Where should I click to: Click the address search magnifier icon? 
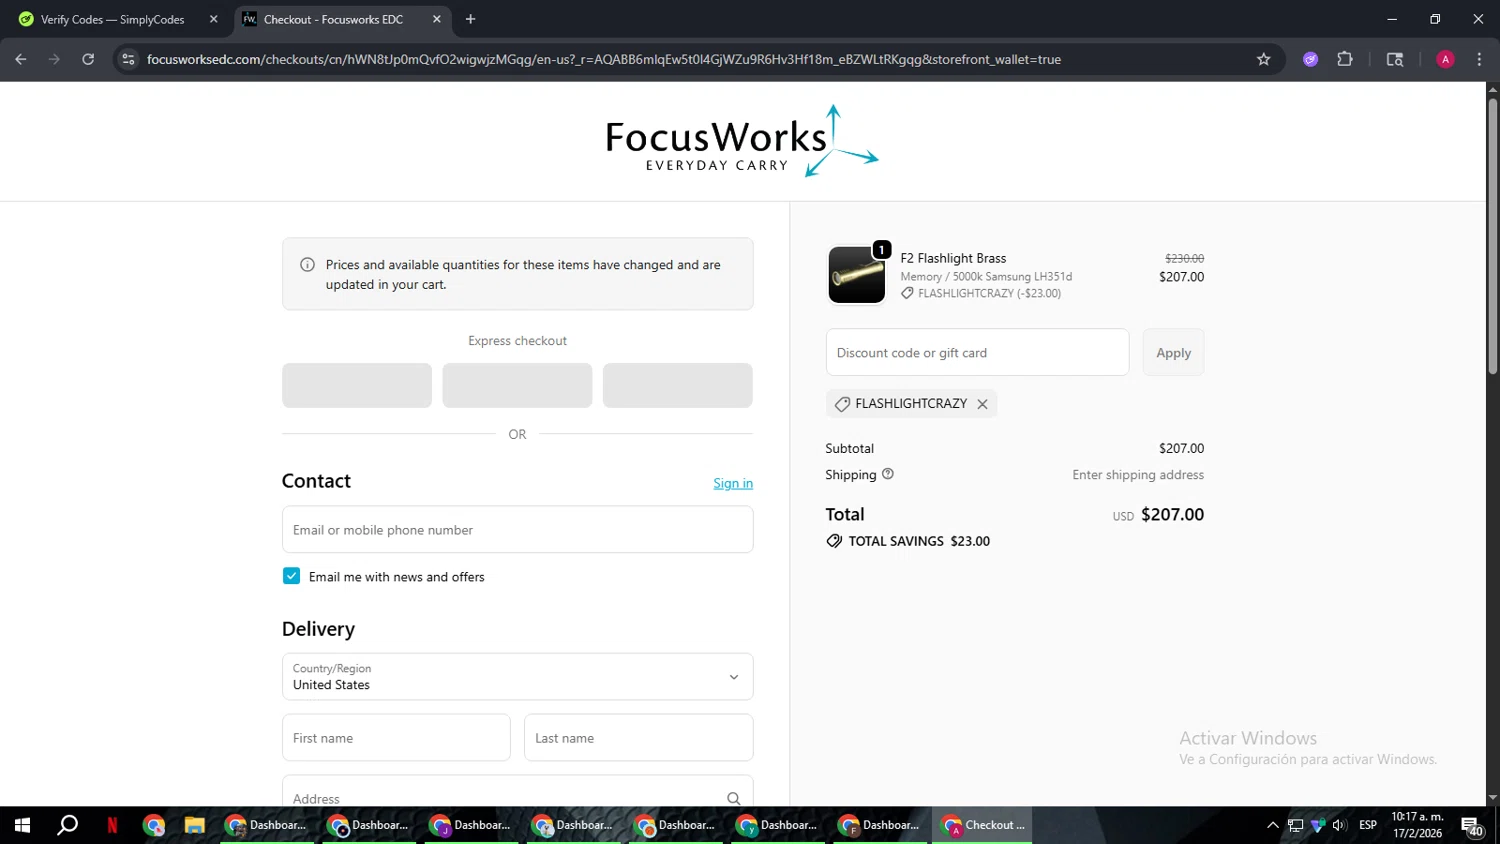[734, 798]
